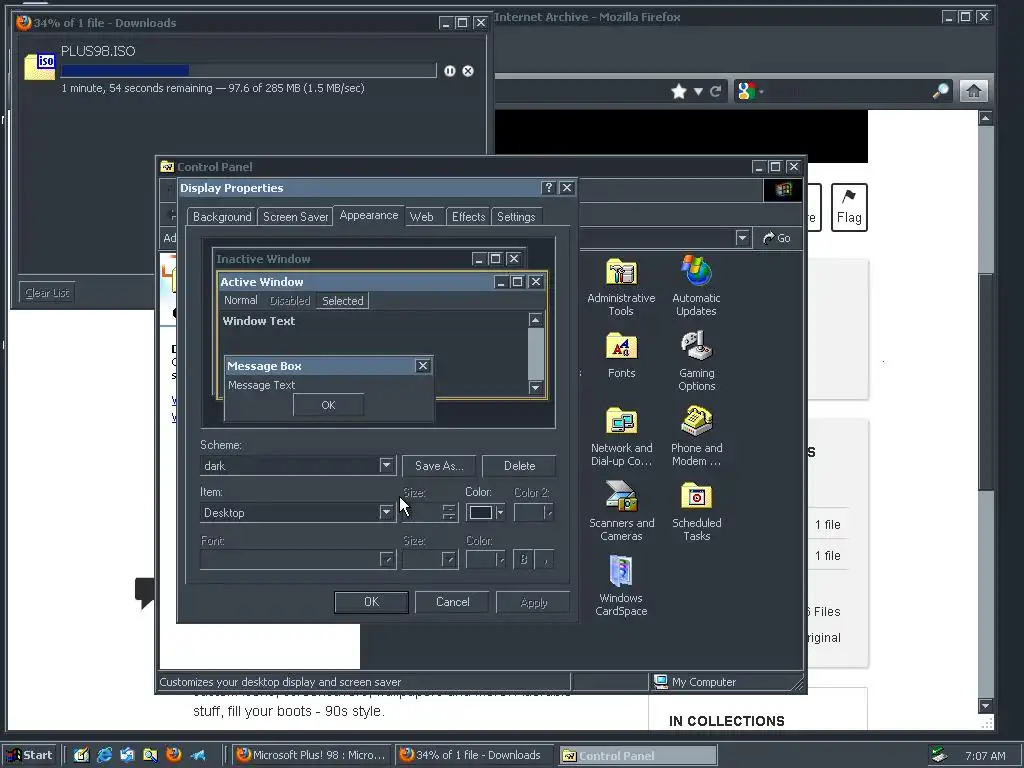The height and width of the screenshot is (768, 1024).
Task: Select the Appearance tab
Action: (368, 216)
